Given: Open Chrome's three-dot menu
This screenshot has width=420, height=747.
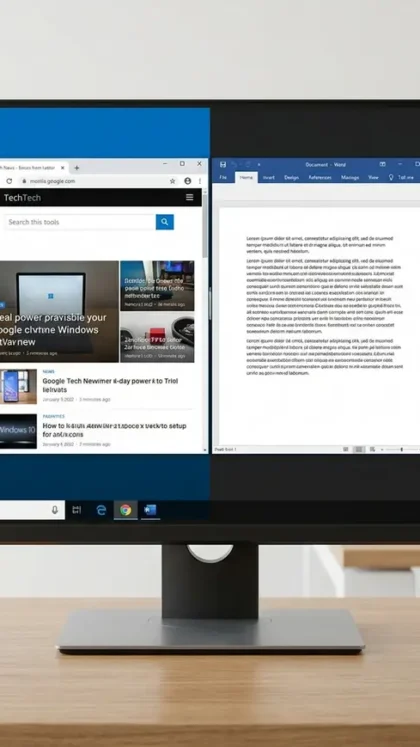Looking at the screenshot, I should 200,181.
